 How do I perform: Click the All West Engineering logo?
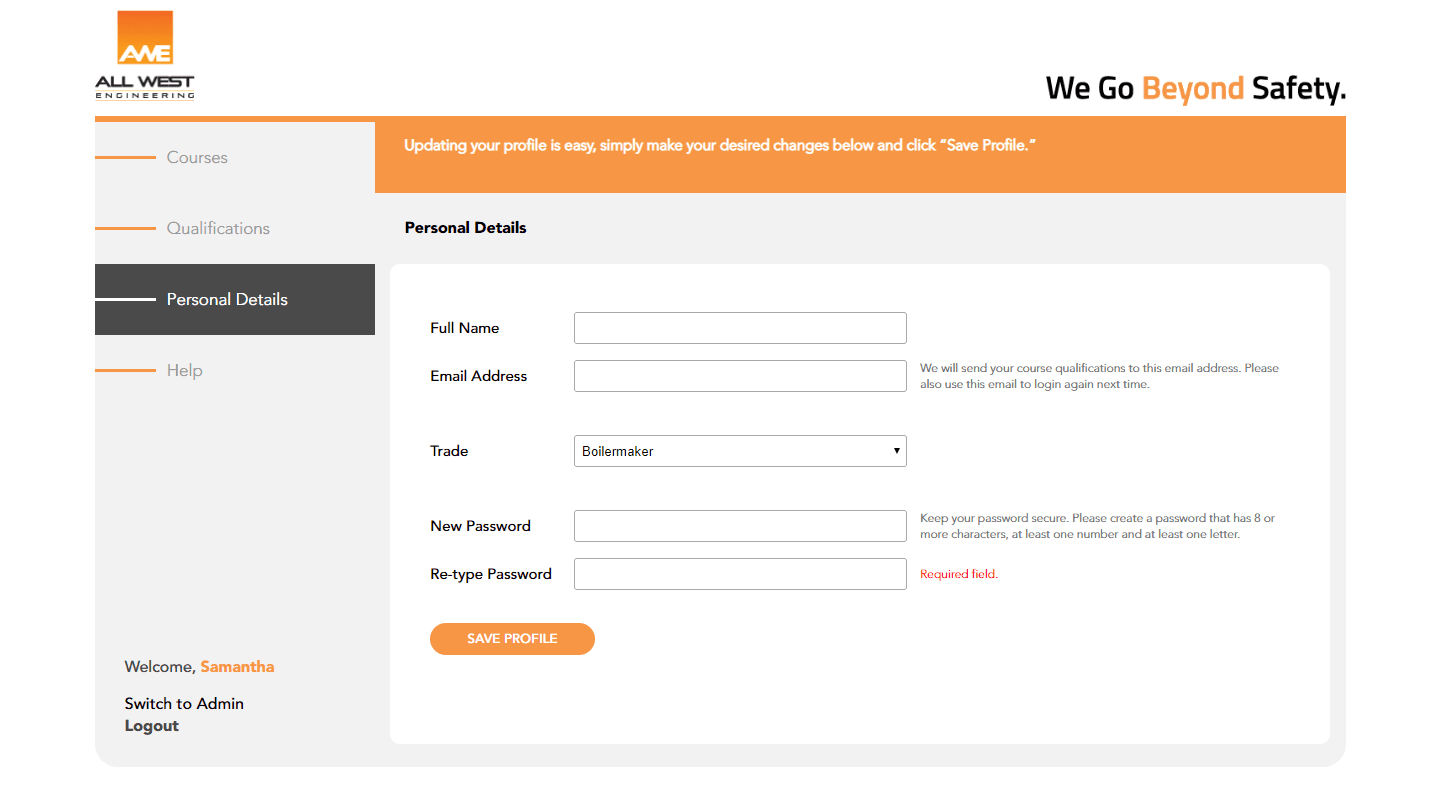point(145,56)
